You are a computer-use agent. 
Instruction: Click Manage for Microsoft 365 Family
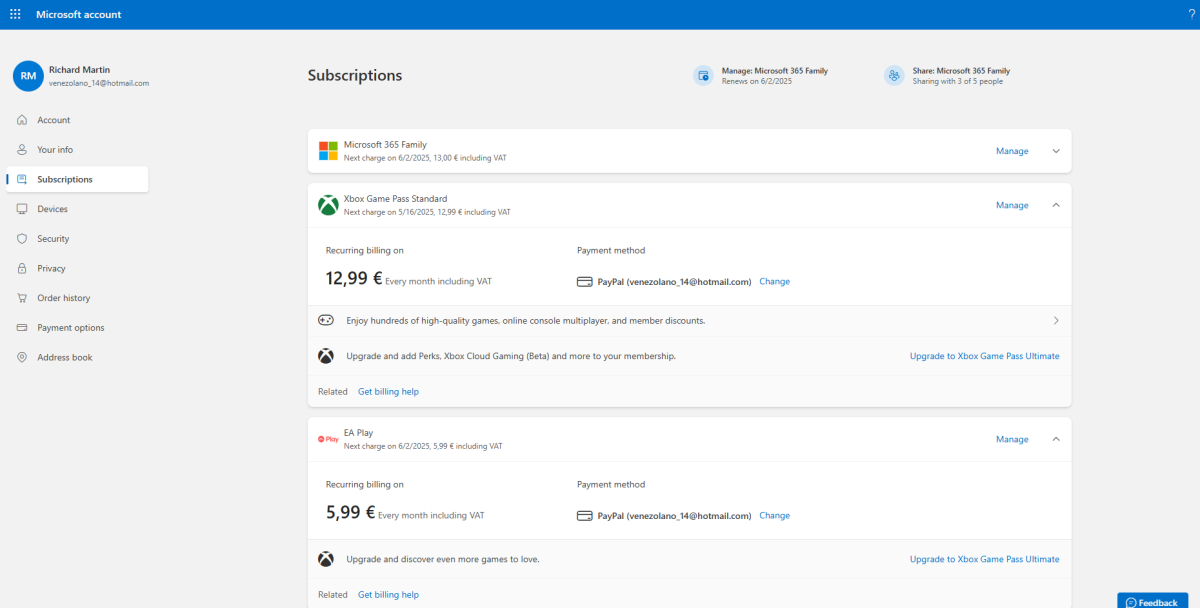tap(1012, 151)
